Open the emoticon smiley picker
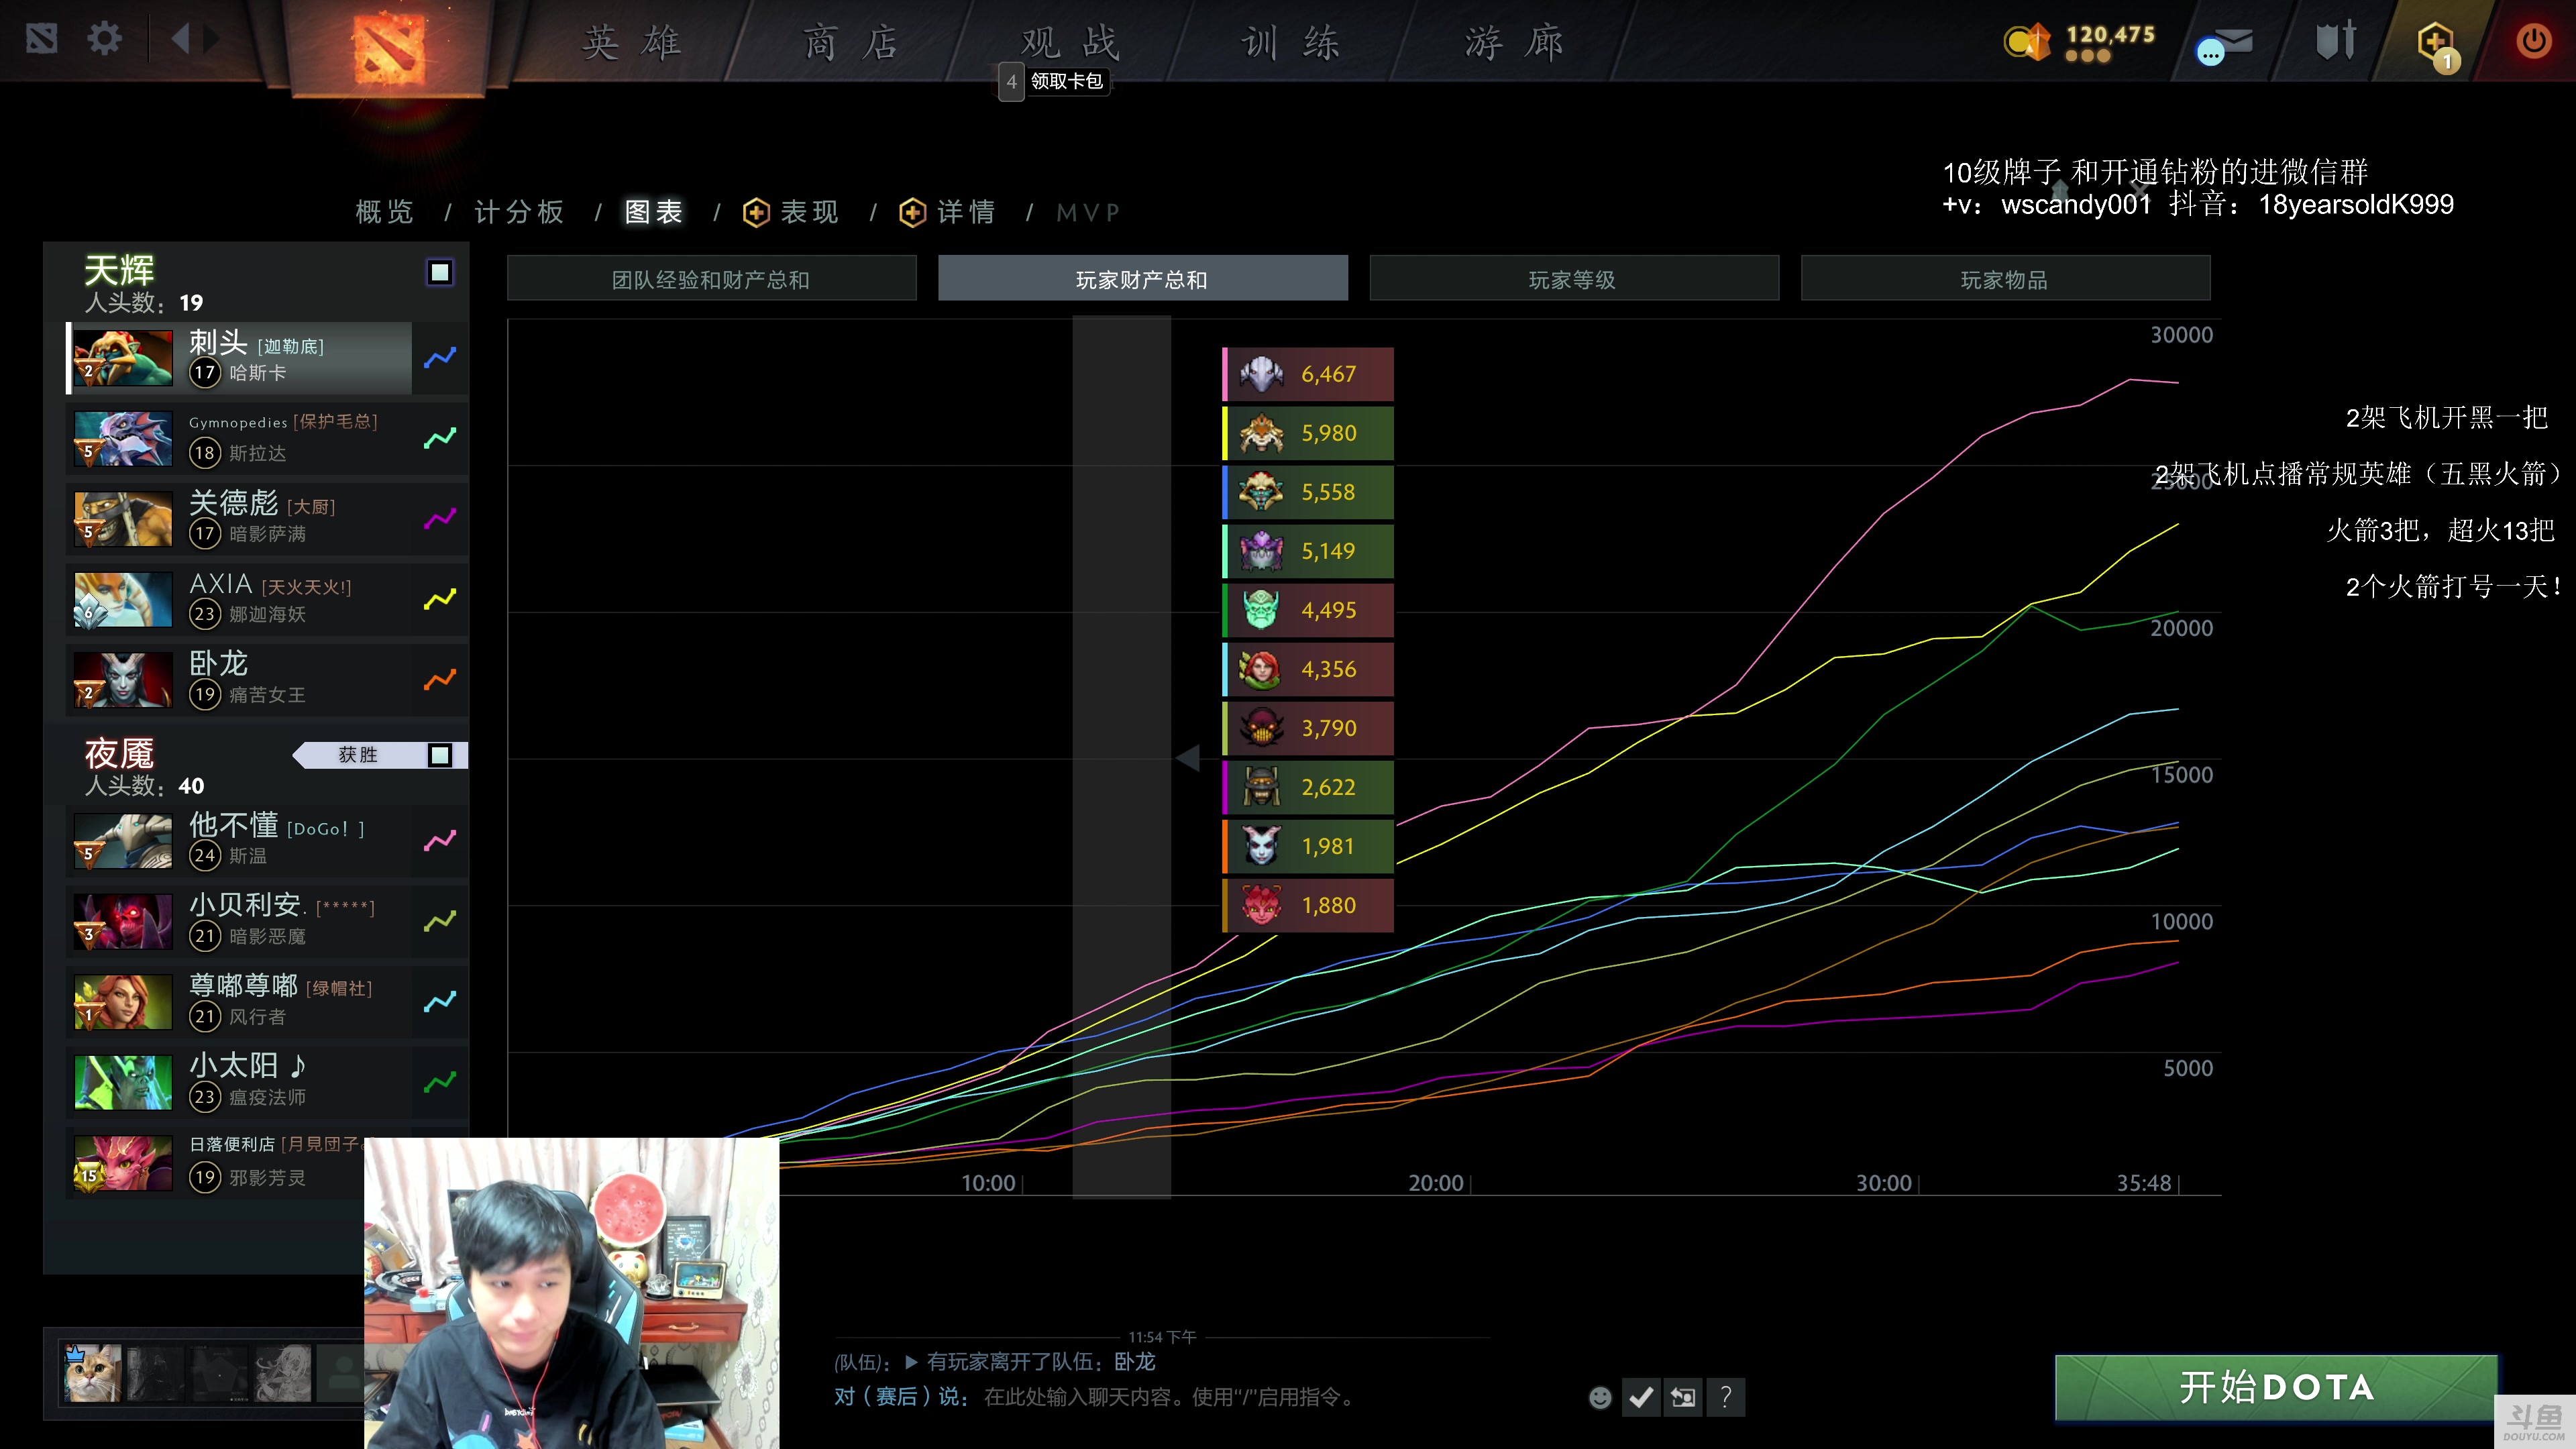Image resolution: width=2576 pixels, height=1449 pixels. 1600,1397
